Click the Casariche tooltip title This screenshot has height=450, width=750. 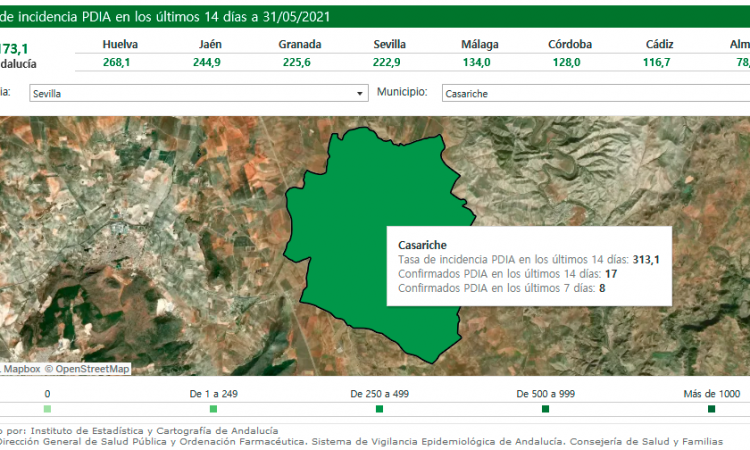coord(422,244)
